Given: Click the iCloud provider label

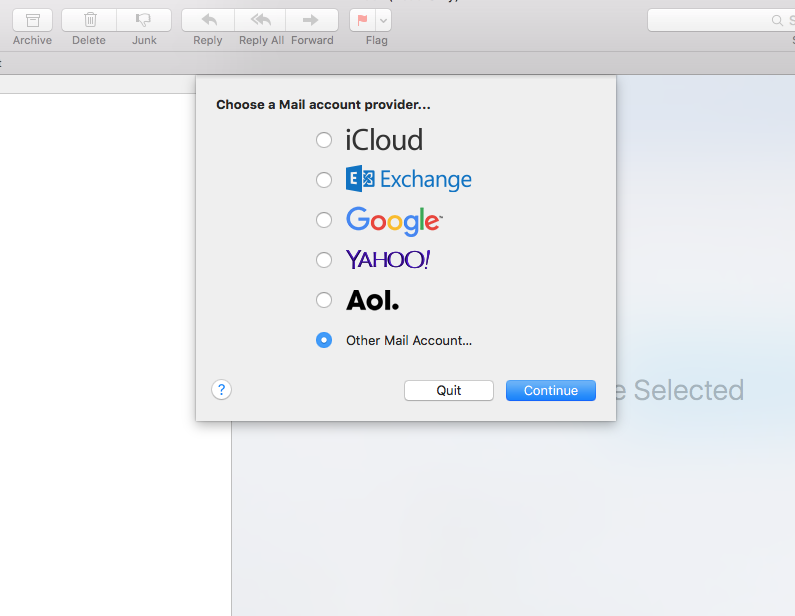Looking at the screenshot, I should pos(384,140).
